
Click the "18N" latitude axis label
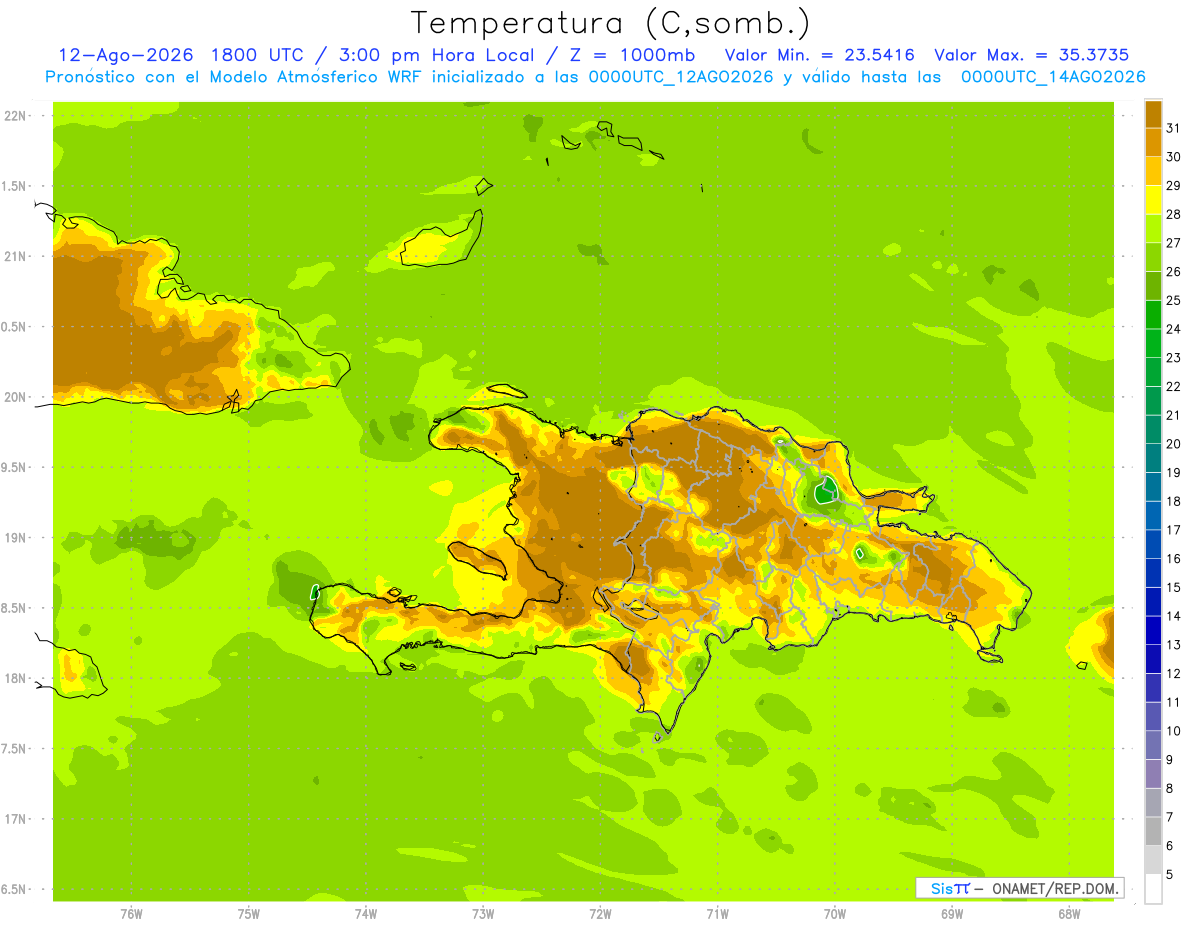pos(15,678)
